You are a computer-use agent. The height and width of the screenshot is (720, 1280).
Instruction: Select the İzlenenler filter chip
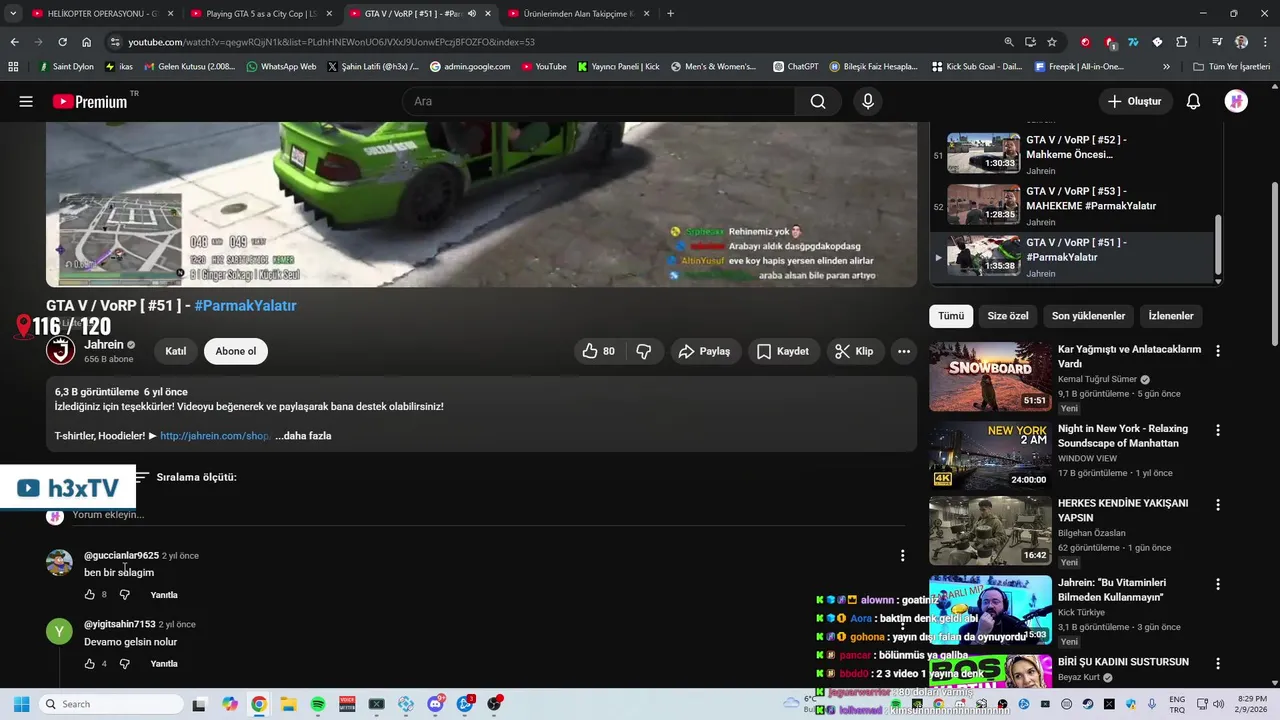click(x=1171, y=316)
